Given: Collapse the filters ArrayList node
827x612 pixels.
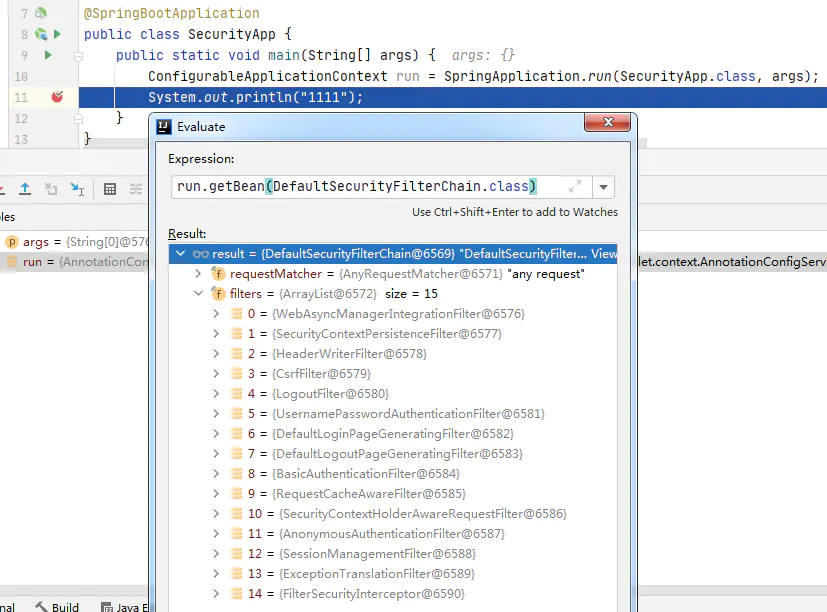Looking at the screenshot, I should pyautogui.click(x=198, y=294).
